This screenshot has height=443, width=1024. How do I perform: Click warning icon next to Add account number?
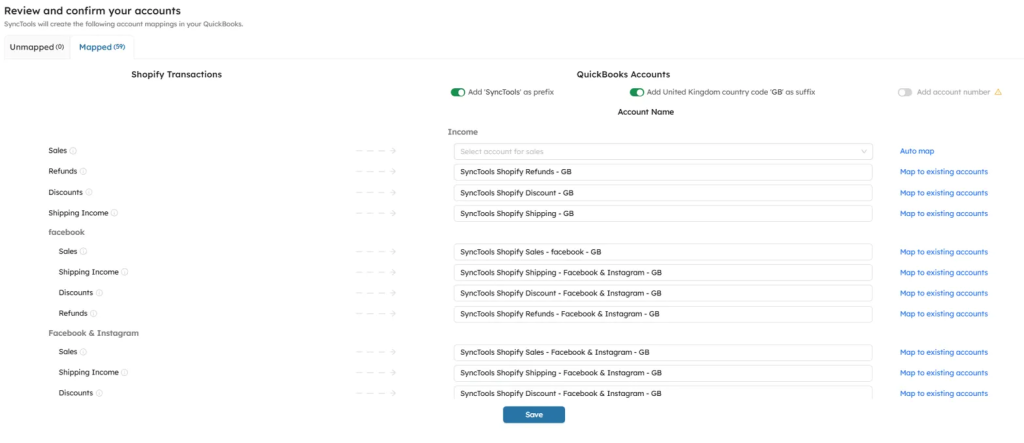pyautogui.click(x=998, y=92)
